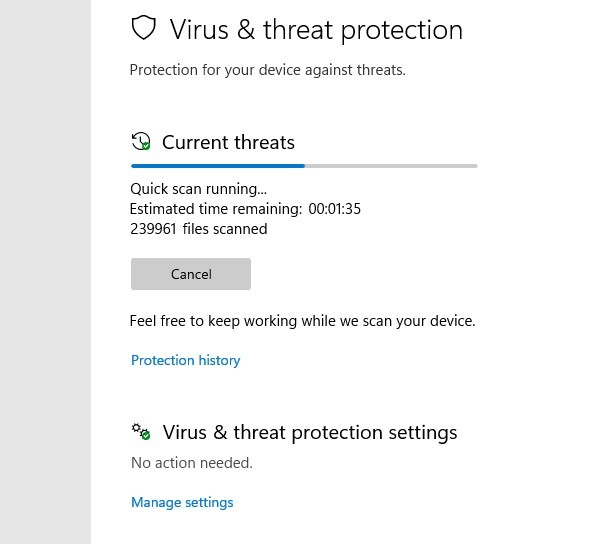The height and width of the screenshot is (544, 605).
Task: Click the Current threats scan history icon
Action: click(141, 141)
